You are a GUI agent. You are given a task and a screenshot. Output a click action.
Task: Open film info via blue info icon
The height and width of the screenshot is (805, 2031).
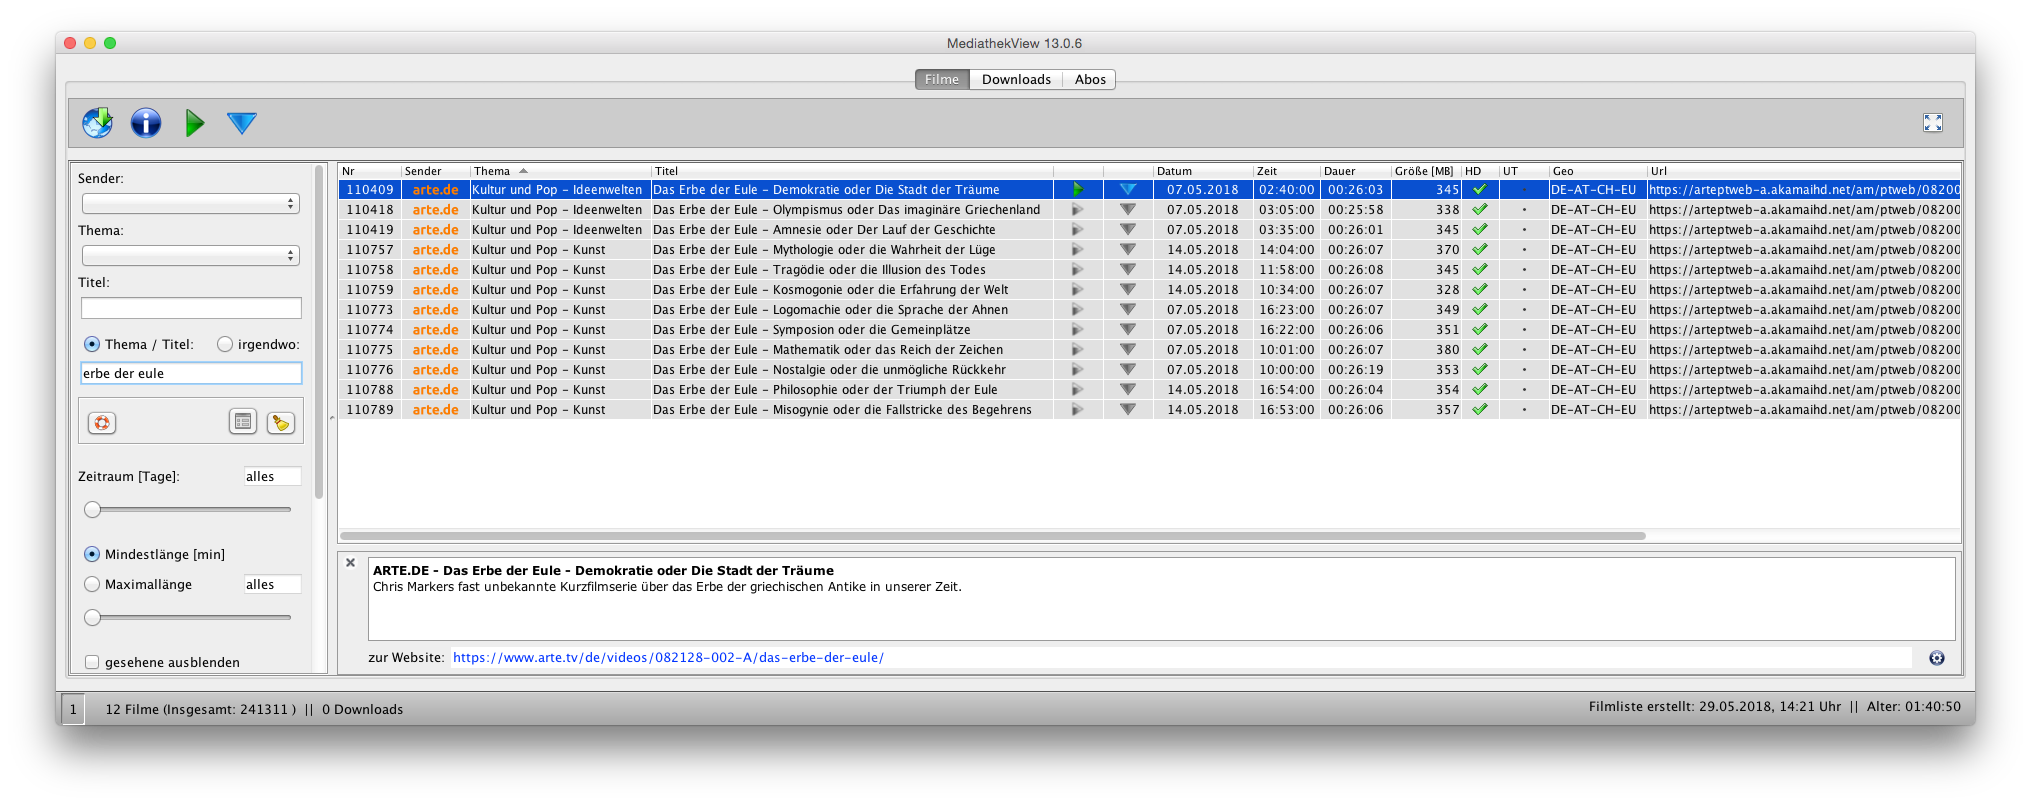click(146, 123)
